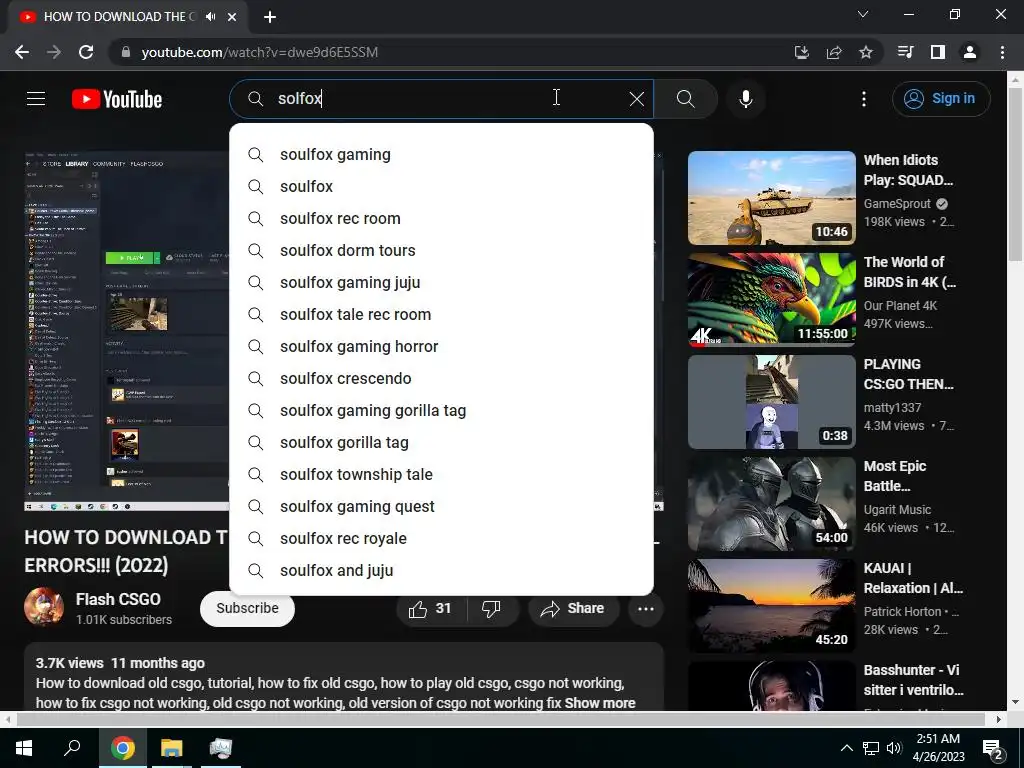This screenshot has height=768, width=1024.
Task: Open 'The World of BIRDS in 4K' thumbnail
Action: click(772, 300)
